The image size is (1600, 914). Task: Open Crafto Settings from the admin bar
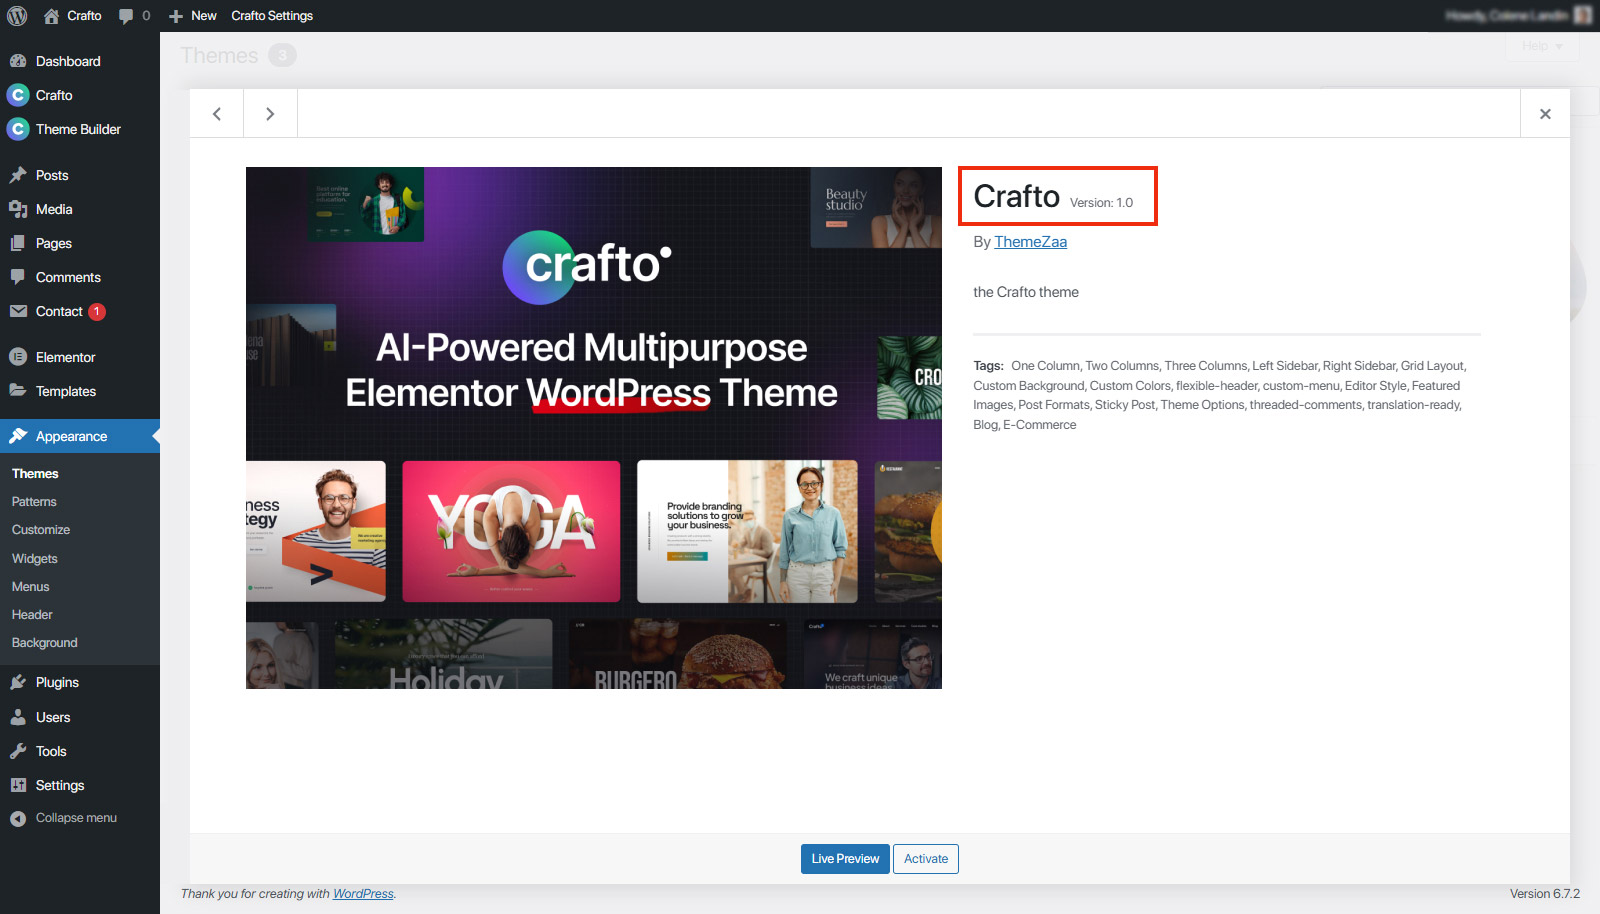pos(272,15)
